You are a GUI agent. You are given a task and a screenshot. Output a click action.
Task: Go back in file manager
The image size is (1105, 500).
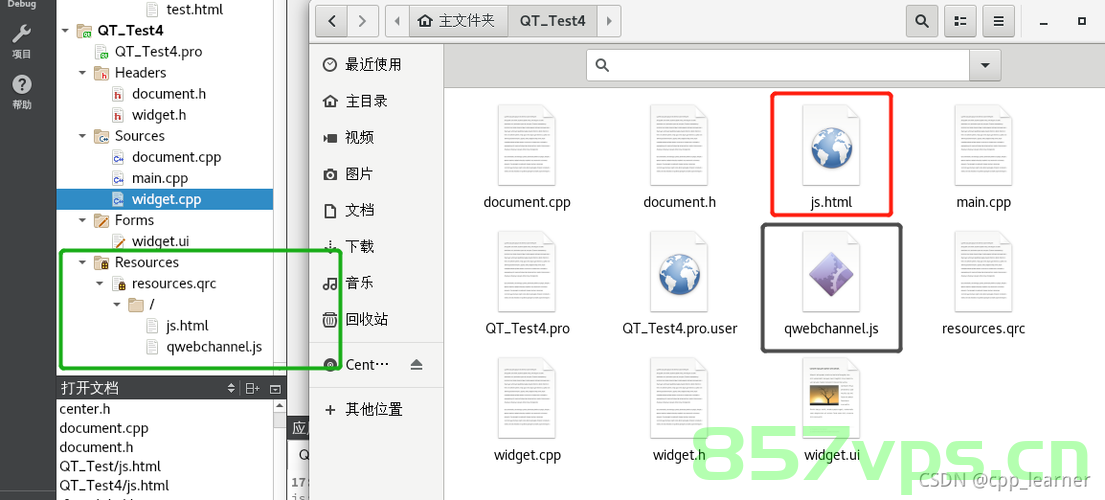(x=331, y=21)
